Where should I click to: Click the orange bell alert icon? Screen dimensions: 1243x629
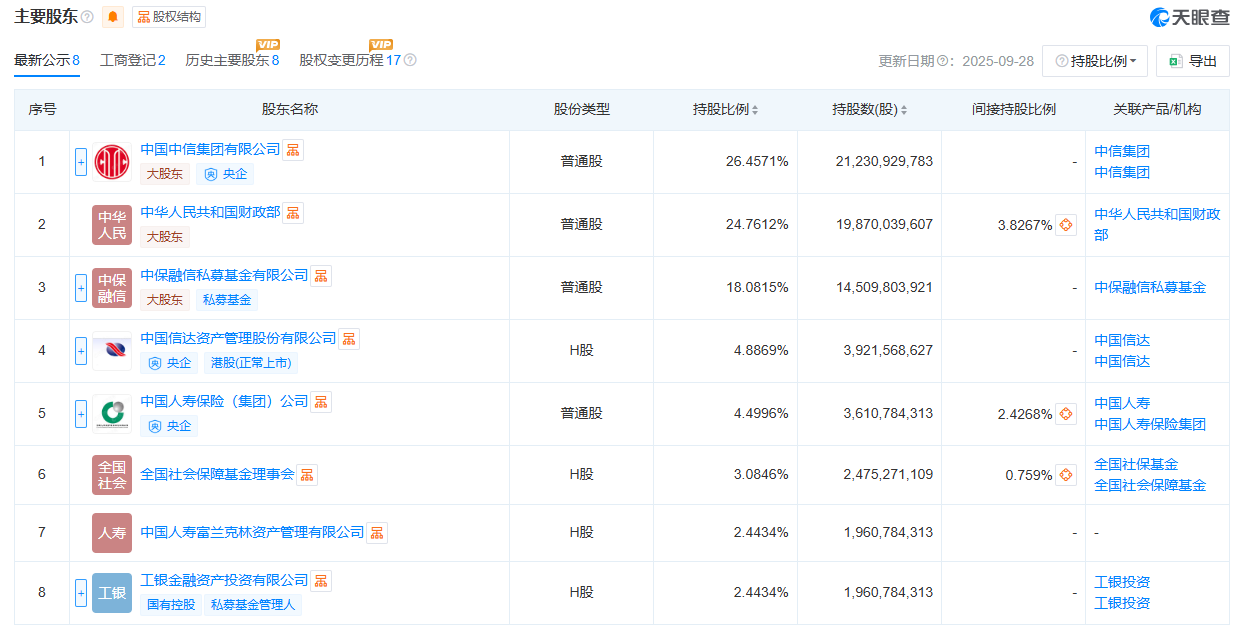112,17
